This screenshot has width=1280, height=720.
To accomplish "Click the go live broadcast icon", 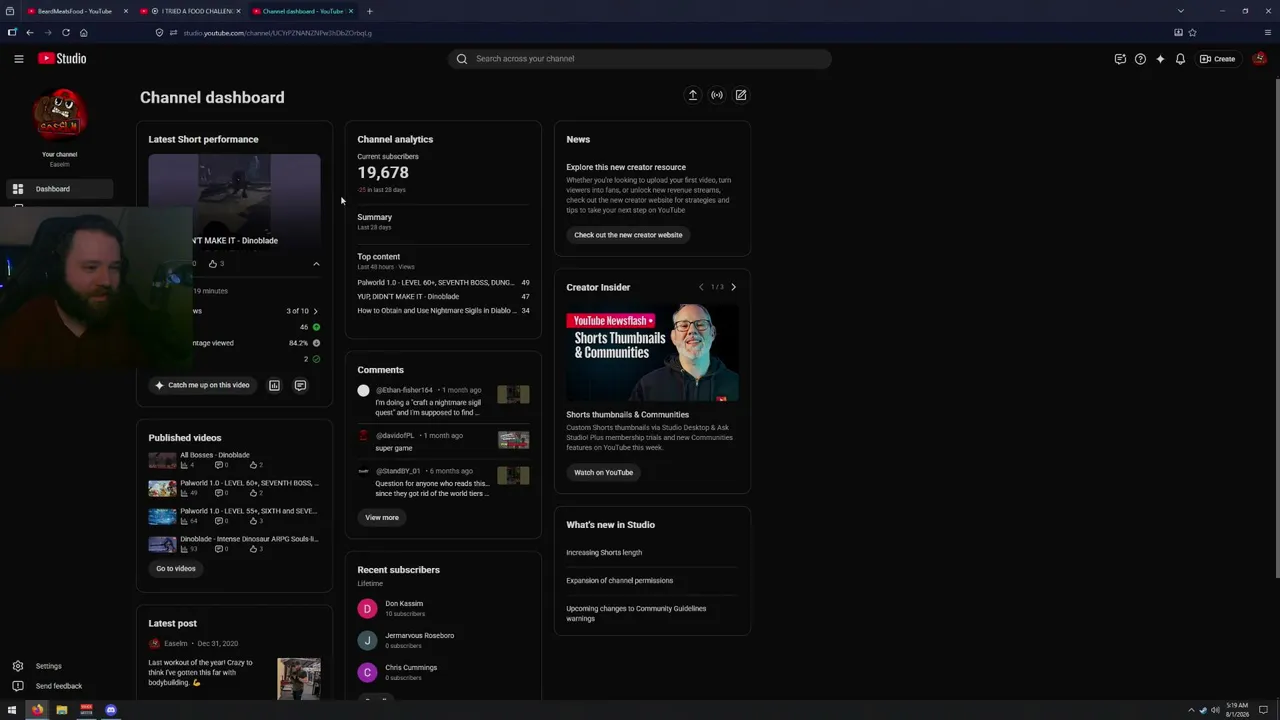I will 717,95.
